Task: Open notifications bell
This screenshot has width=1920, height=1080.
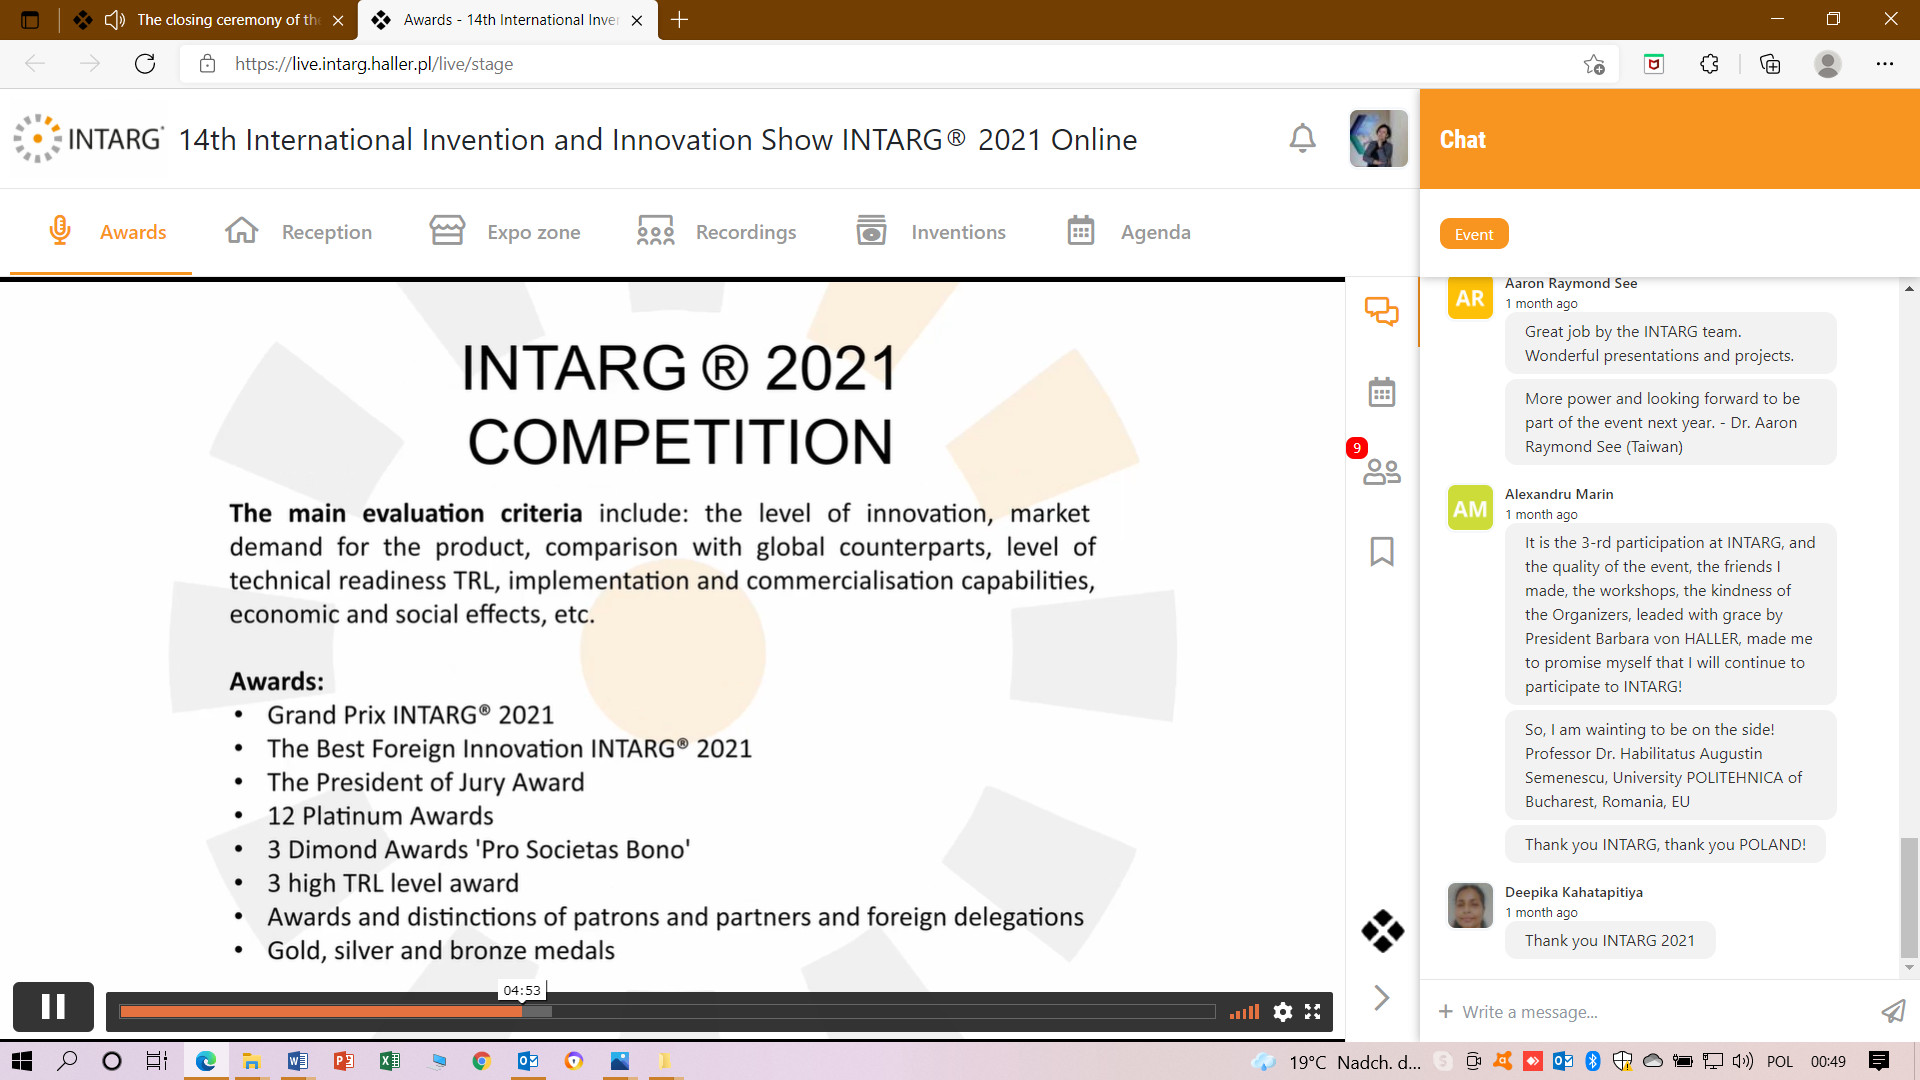Action: (1302, 138)
